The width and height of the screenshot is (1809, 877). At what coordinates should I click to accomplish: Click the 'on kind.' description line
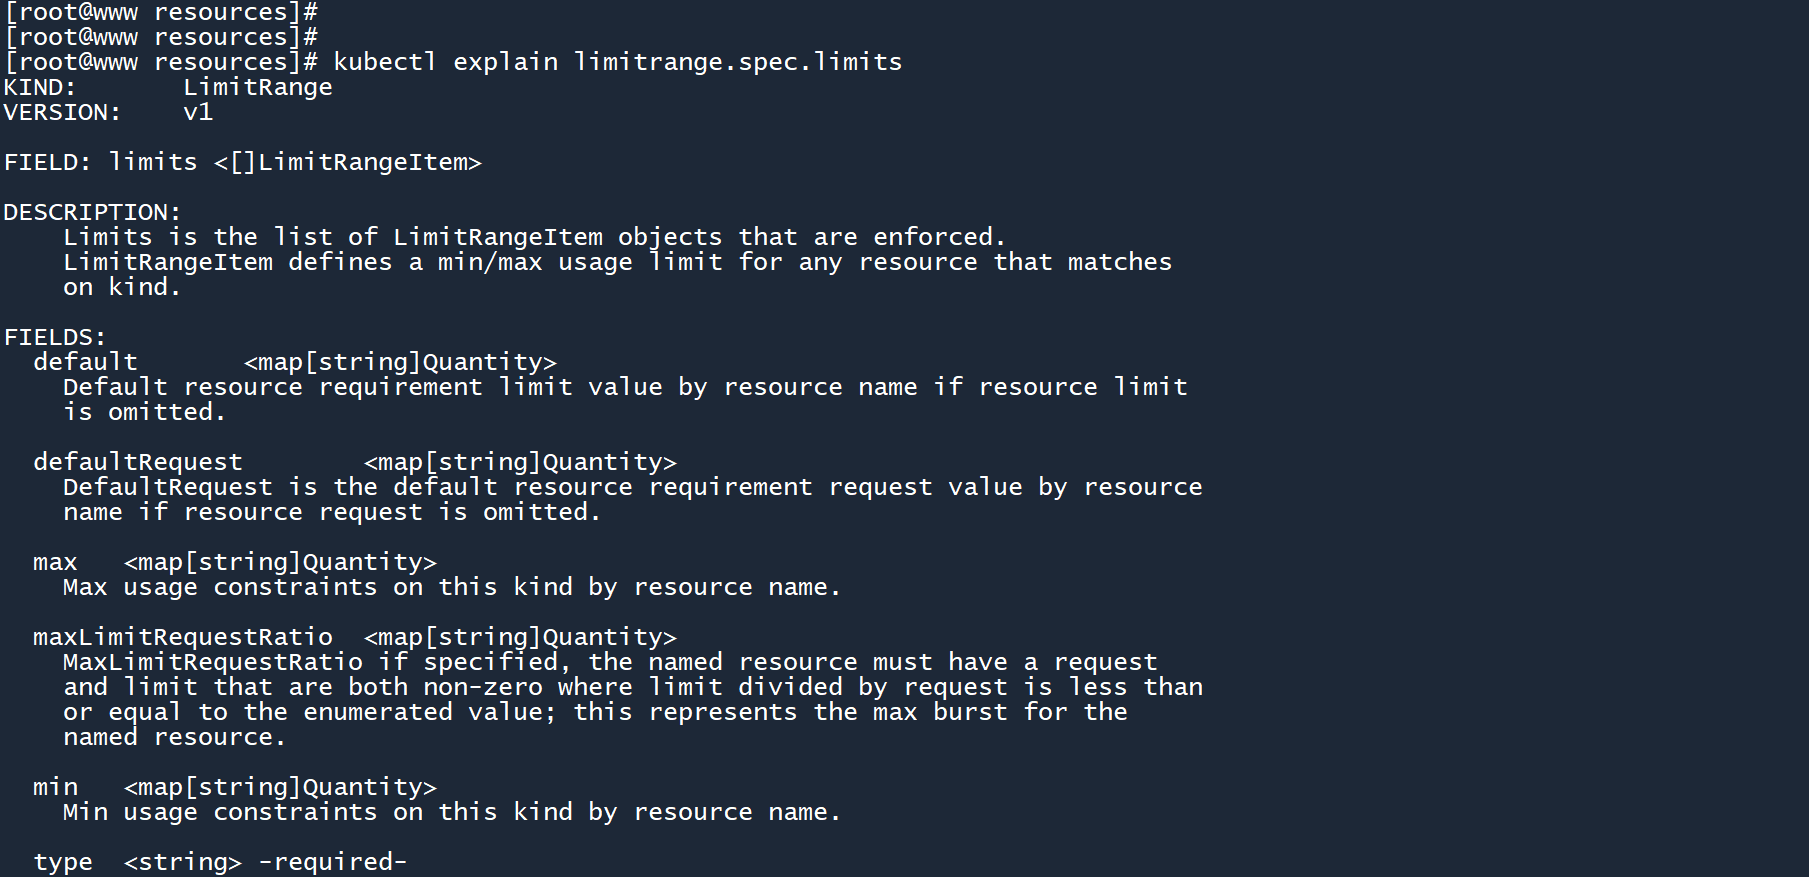[121, 287]
